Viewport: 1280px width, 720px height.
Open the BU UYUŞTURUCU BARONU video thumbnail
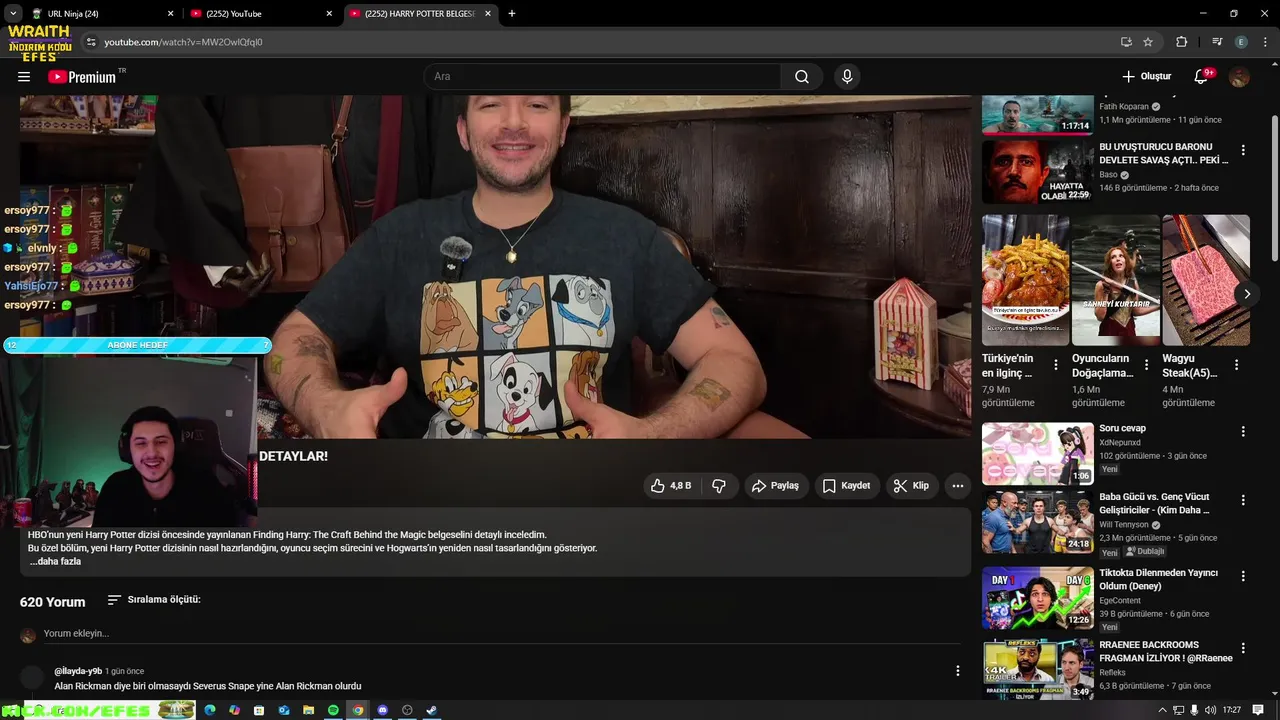click(x=1037, y=172)
